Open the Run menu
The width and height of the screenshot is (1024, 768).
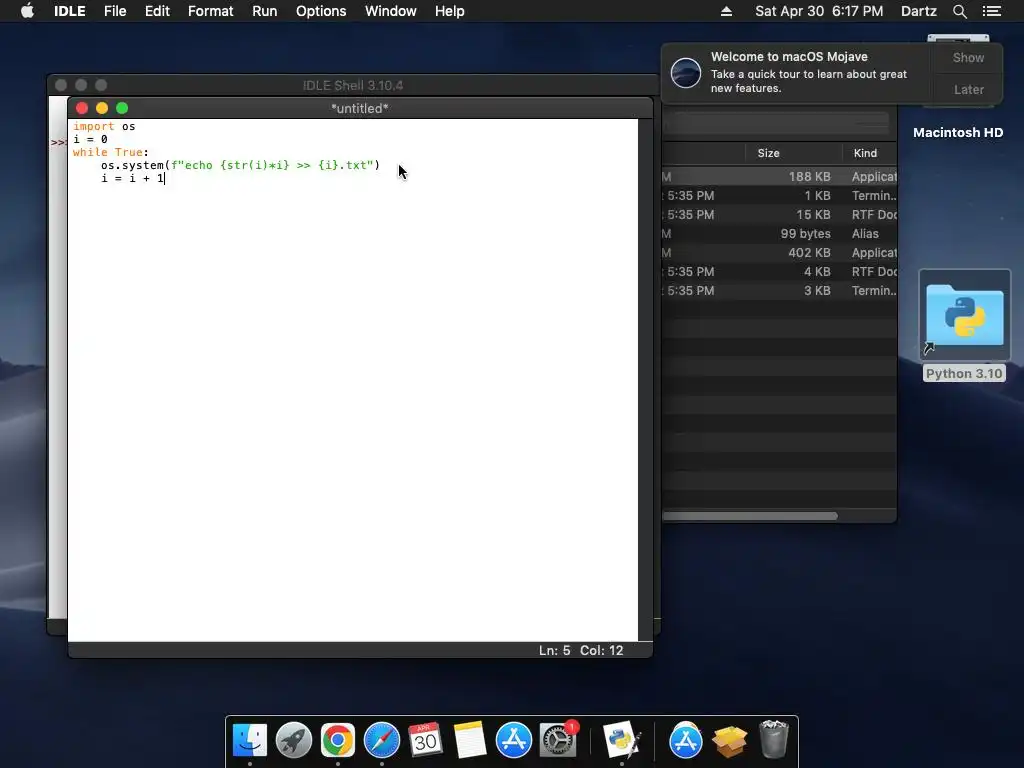(264, 11)
